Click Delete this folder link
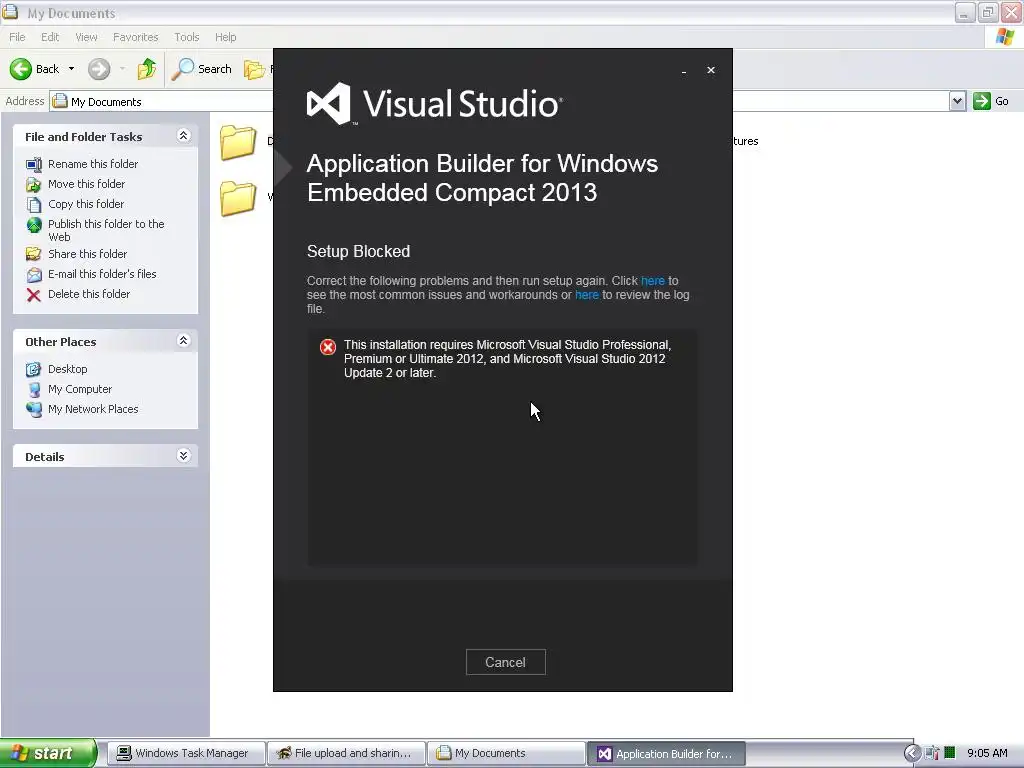1024x768 pixels. click(89, 294)
